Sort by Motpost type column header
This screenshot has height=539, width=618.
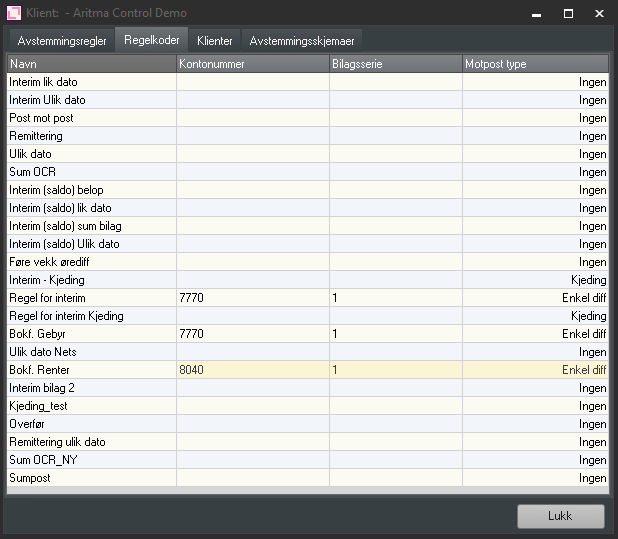535,64
